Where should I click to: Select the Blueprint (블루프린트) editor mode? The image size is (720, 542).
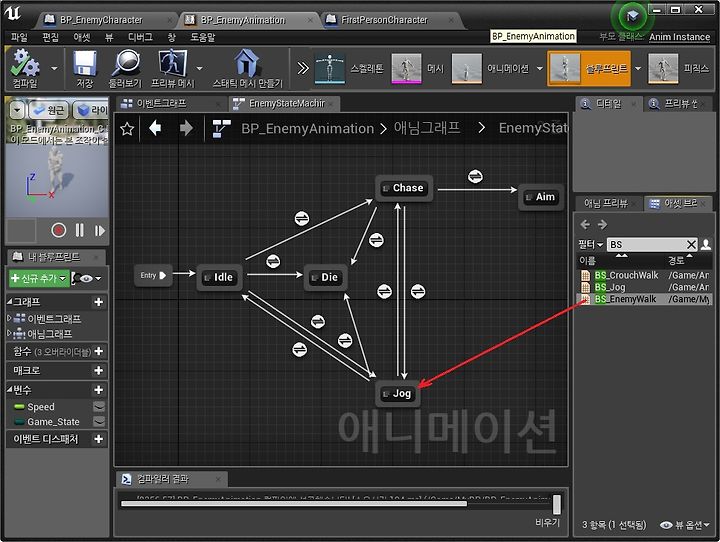[x=589, y=68]
